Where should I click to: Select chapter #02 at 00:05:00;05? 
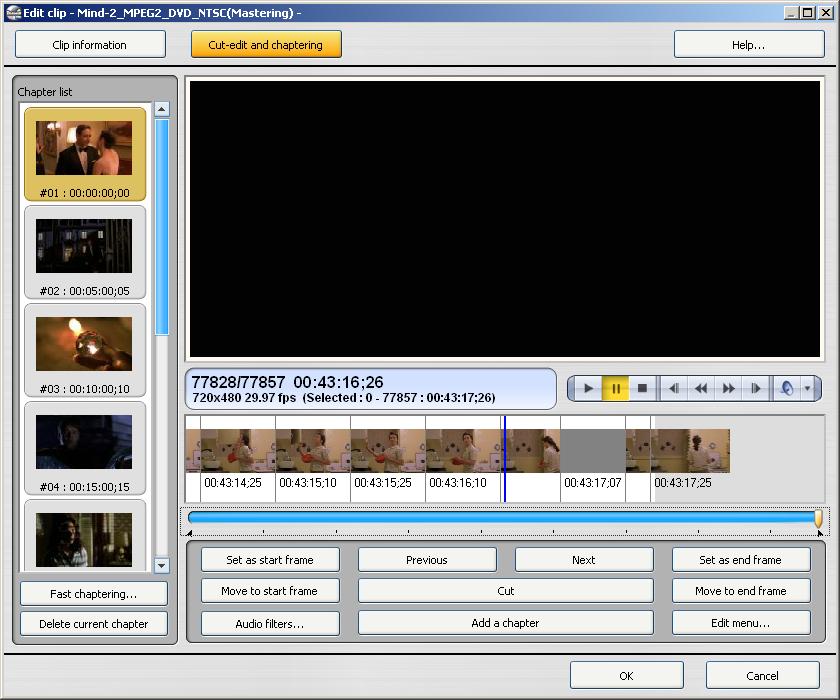click(x=85, y=253)
